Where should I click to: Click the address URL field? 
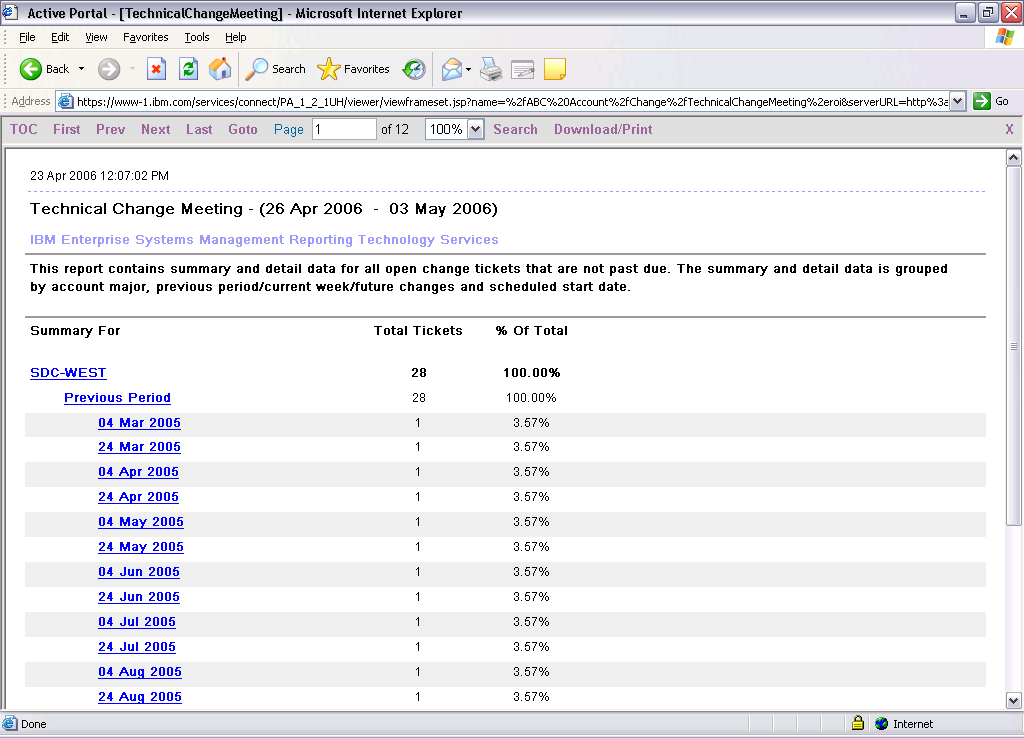[511, 101]
